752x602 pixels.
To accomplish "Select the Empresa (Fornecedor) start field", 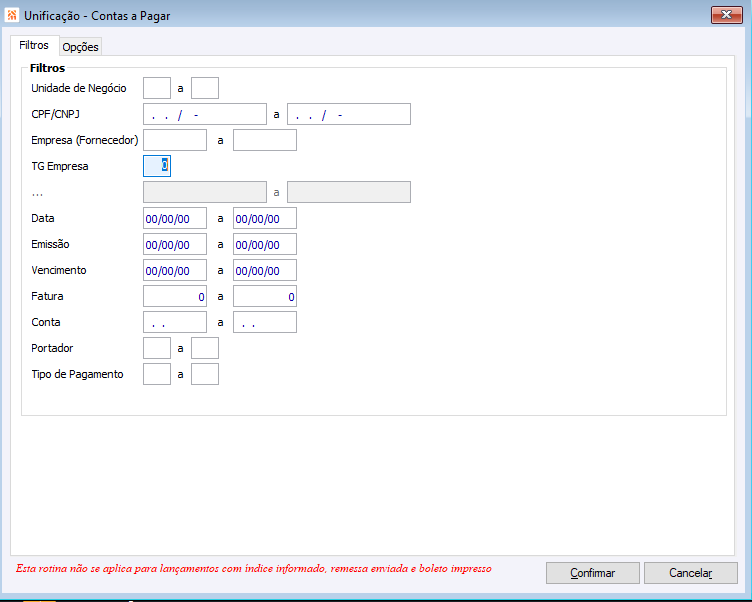I will pos(175,140).
